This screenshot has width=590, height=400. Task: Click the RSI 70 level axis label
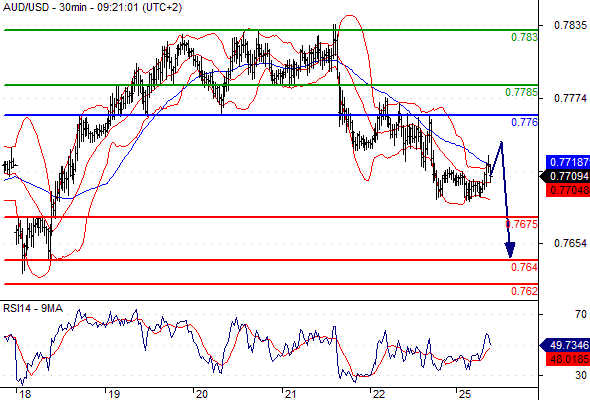point(581,314)
